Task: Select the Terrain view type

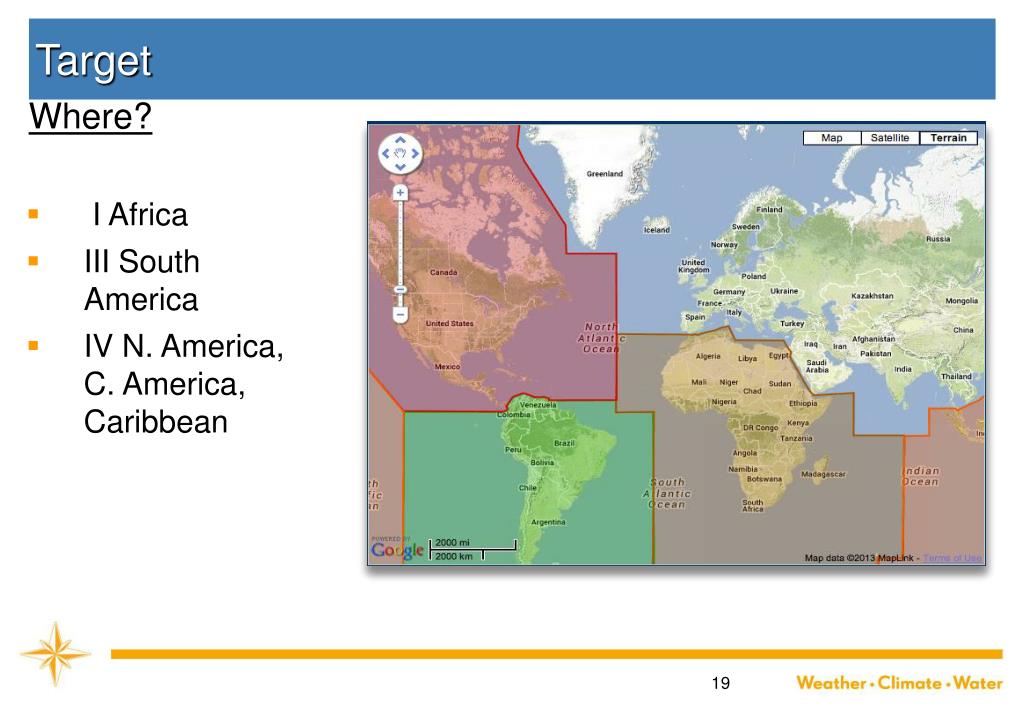Action: click(x=948, y=138)
